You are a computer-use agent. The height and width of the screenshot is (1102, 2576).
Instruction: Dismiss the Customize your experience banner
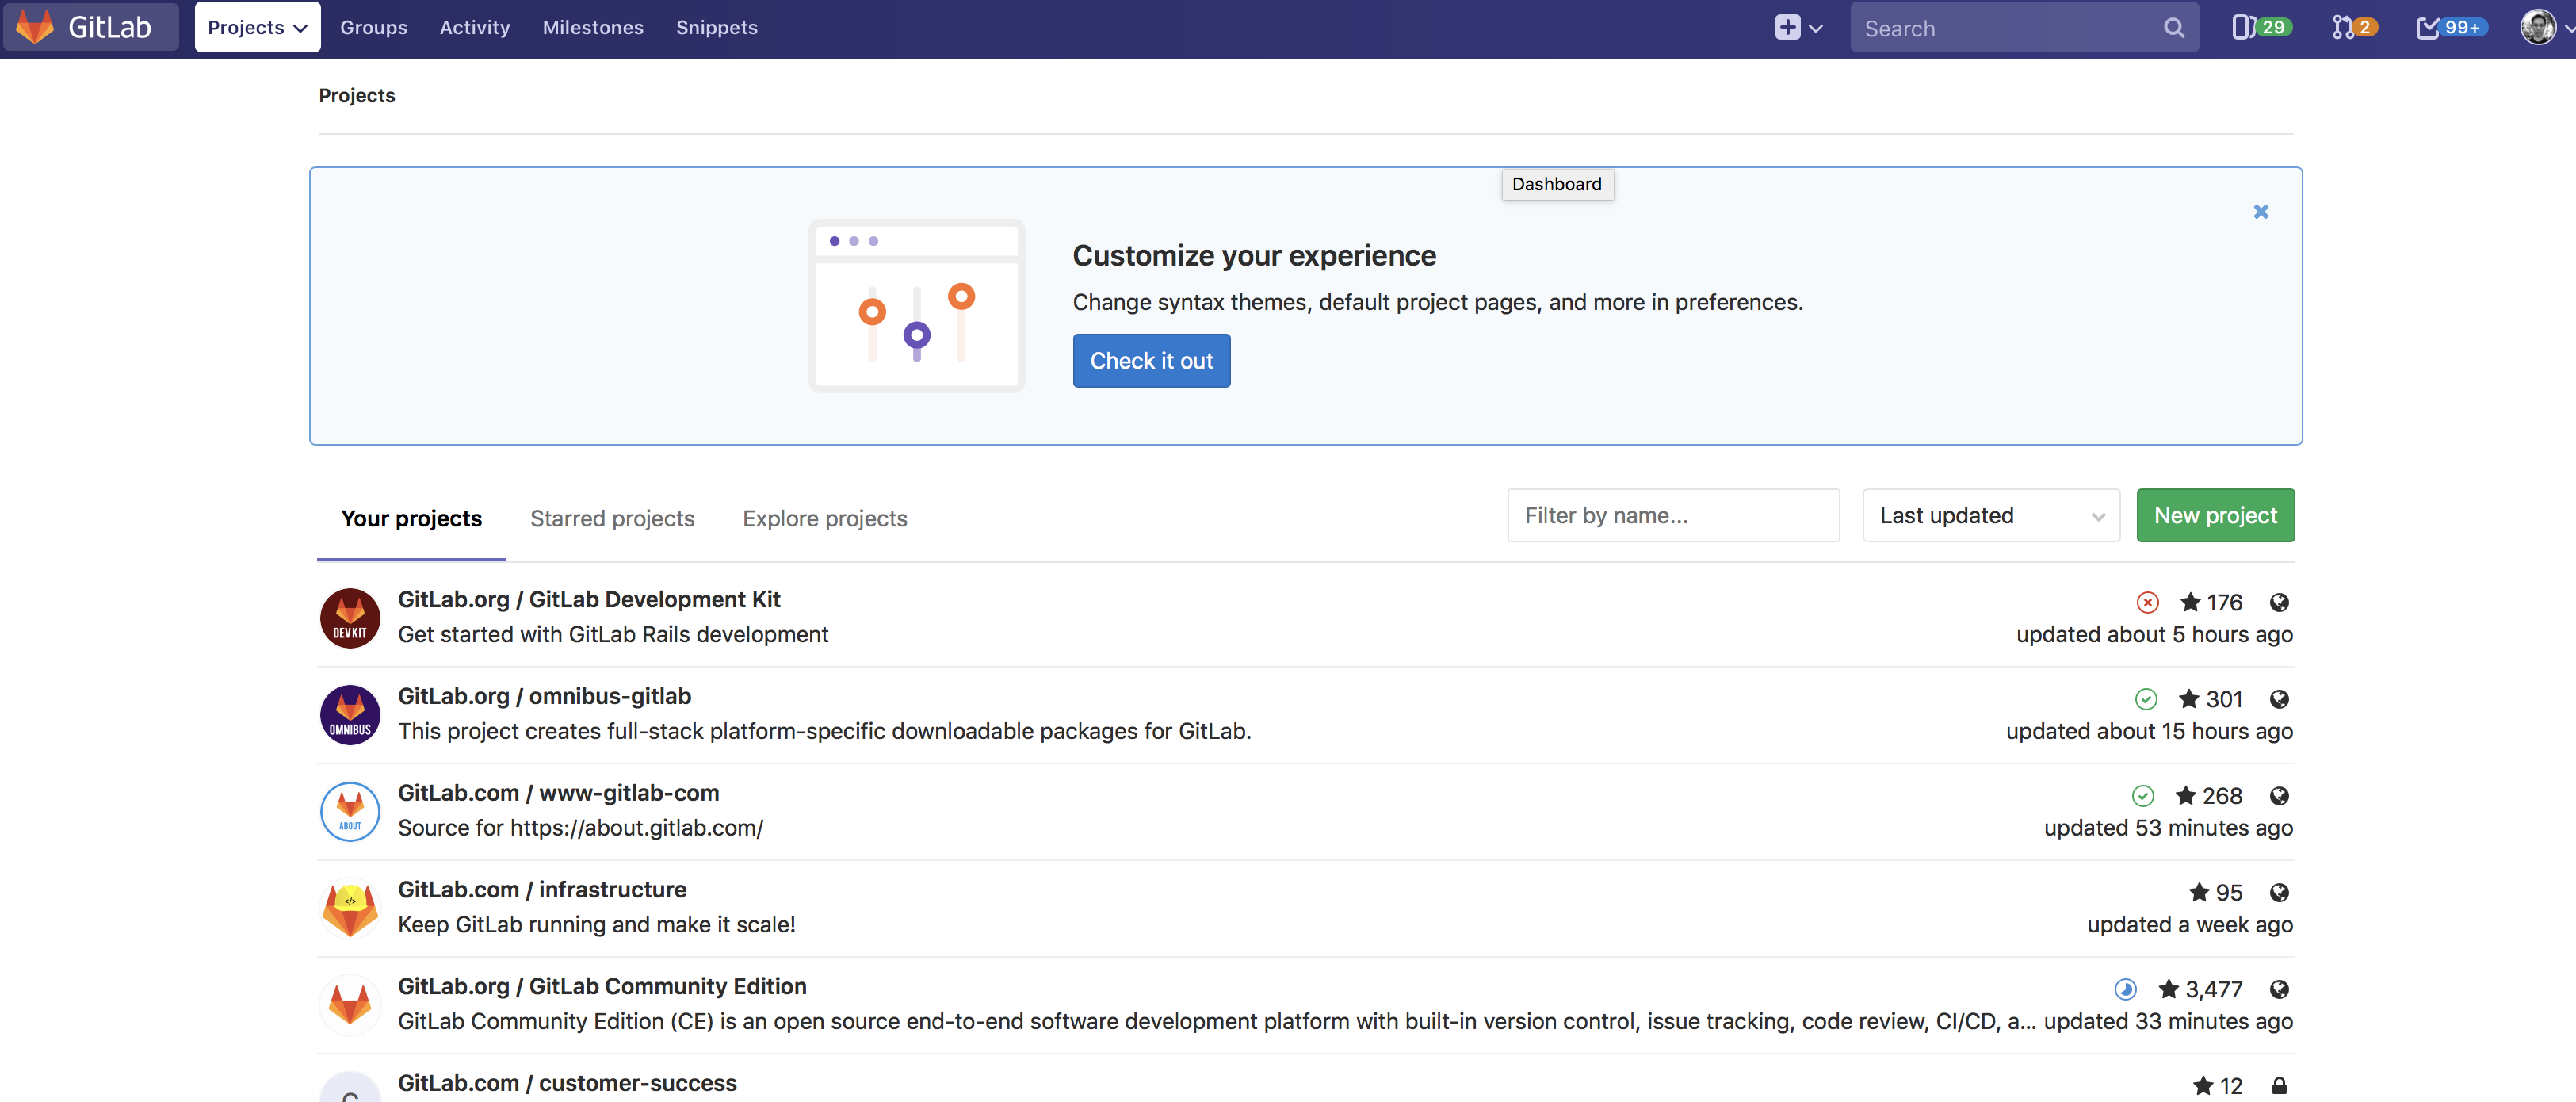tap(2261, 211)
